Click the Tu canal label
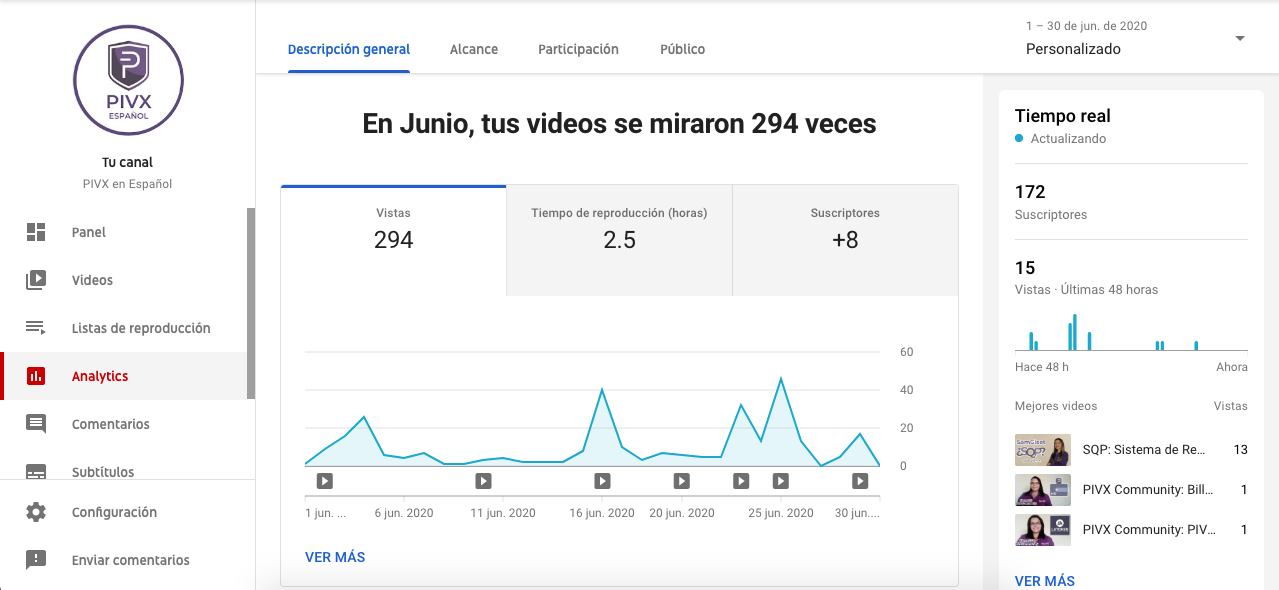The width and height of the screenshot is (1279, 590). (128, 162)
